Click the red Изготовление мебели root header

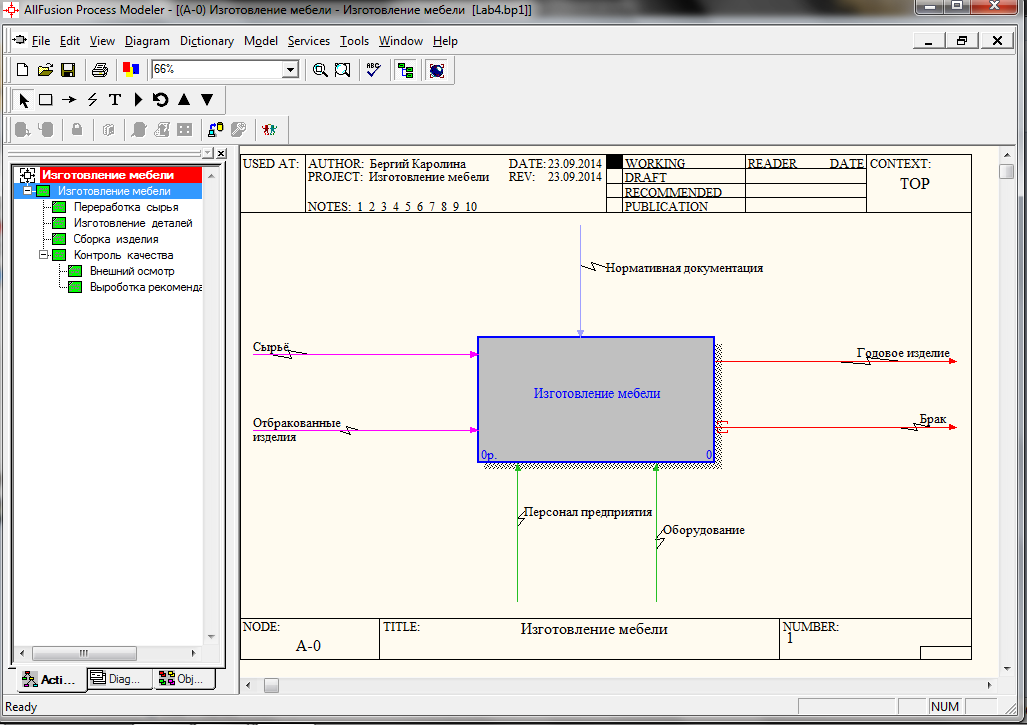click(108, 175)
